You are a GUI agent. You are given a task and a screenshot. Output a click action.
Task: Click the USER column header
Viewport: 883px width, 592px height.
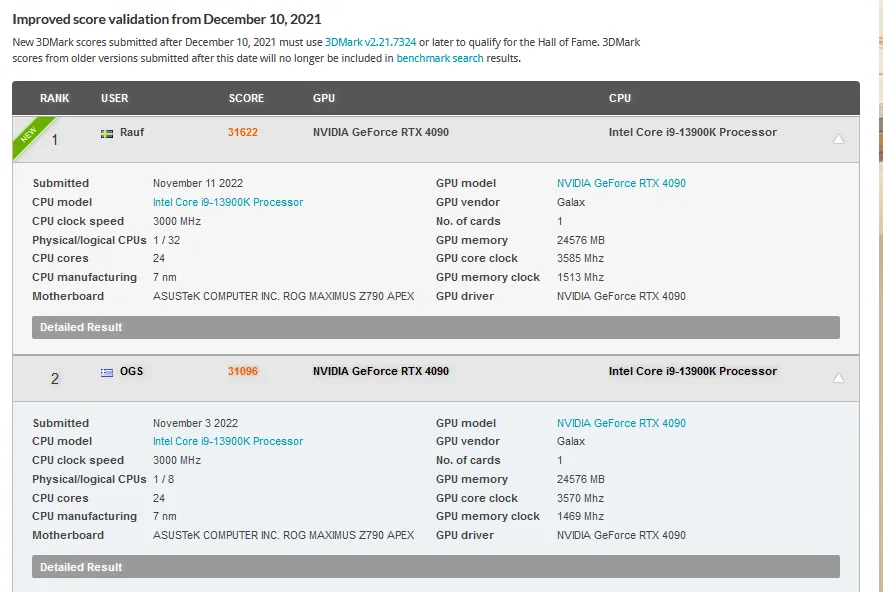(115, 98)
